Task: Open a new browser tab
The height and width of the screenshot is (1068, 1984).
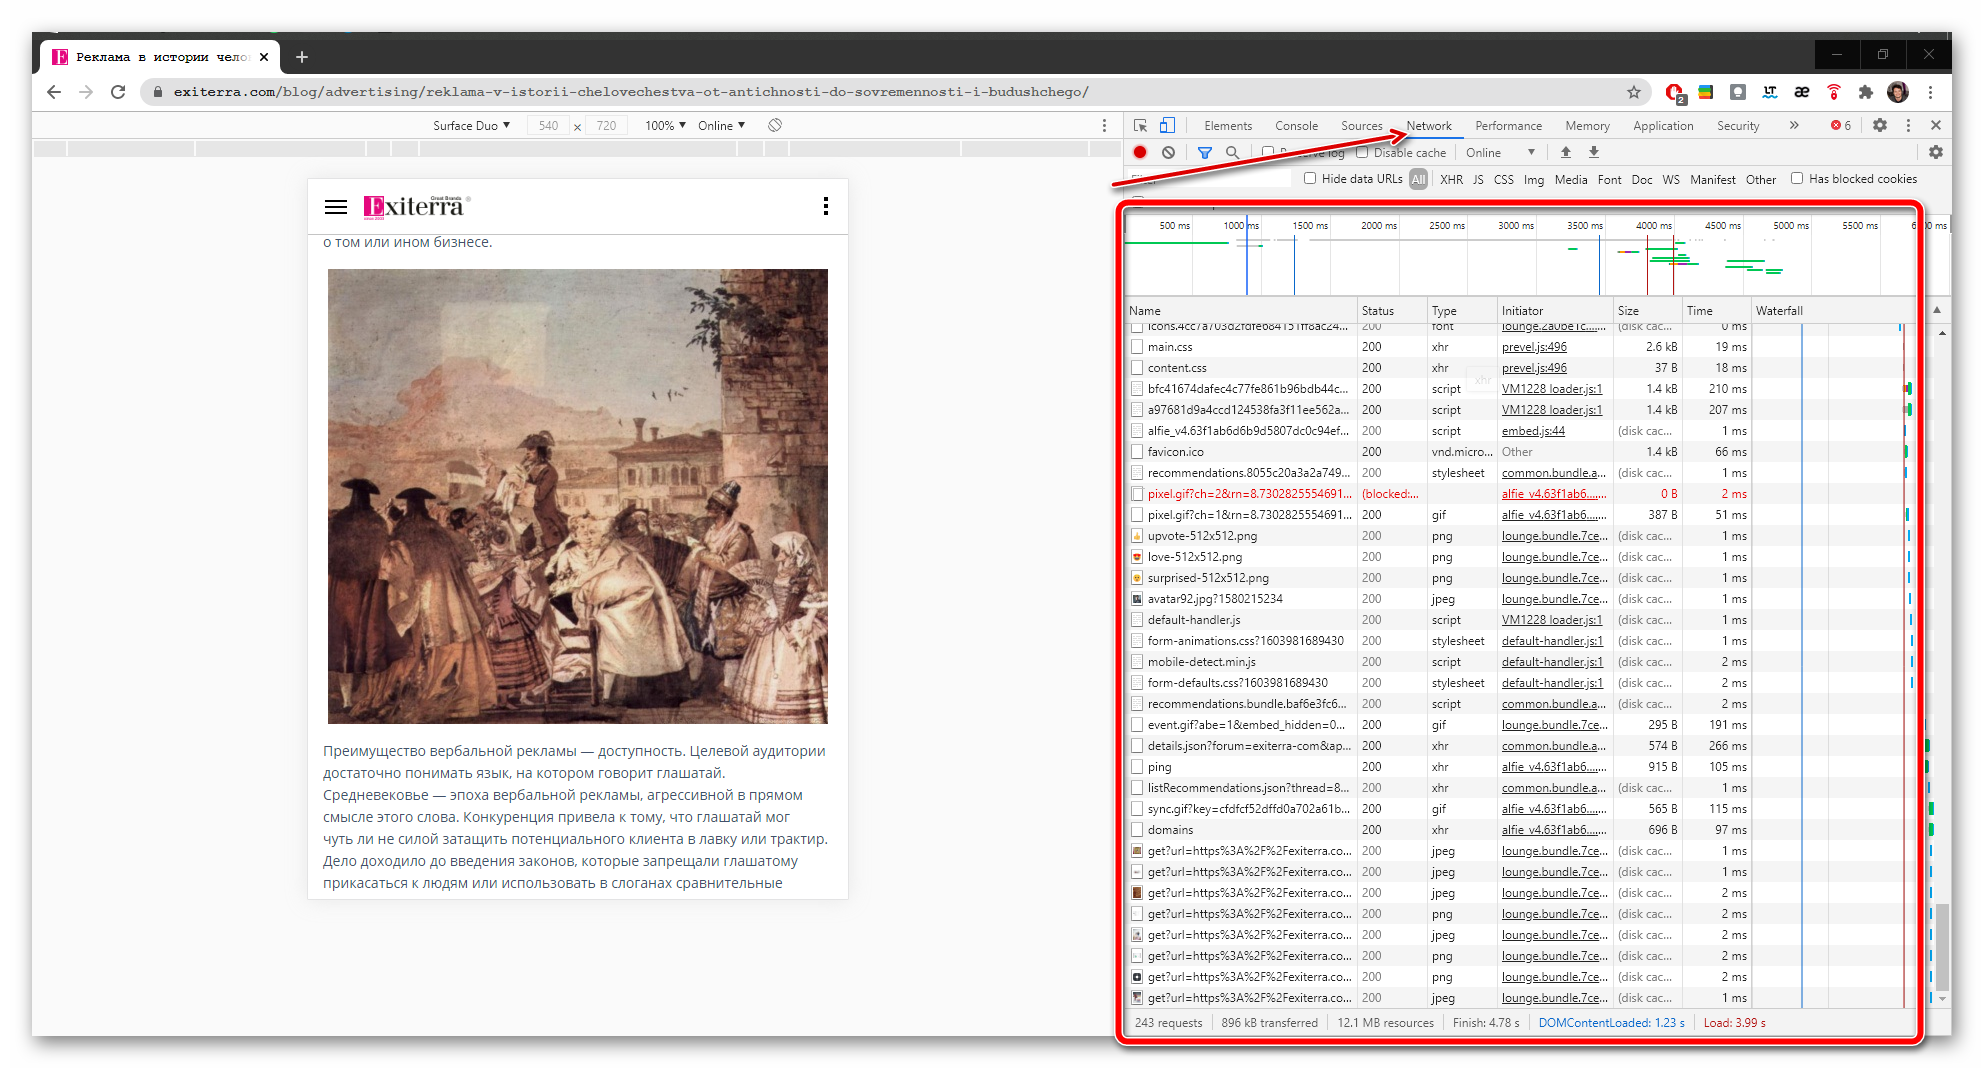Action: click(302, 57)
